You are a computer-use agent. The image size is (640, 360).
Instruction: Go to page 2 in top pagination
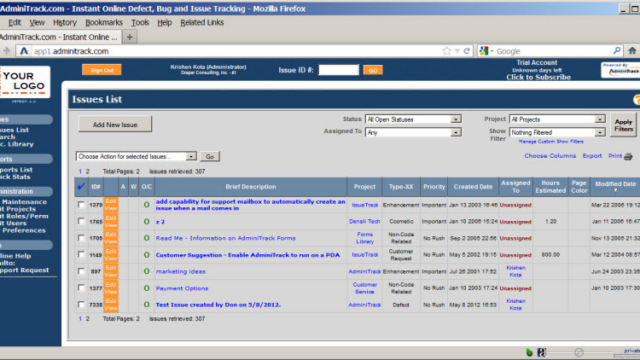pyautogui.click(x=87, y=171)
